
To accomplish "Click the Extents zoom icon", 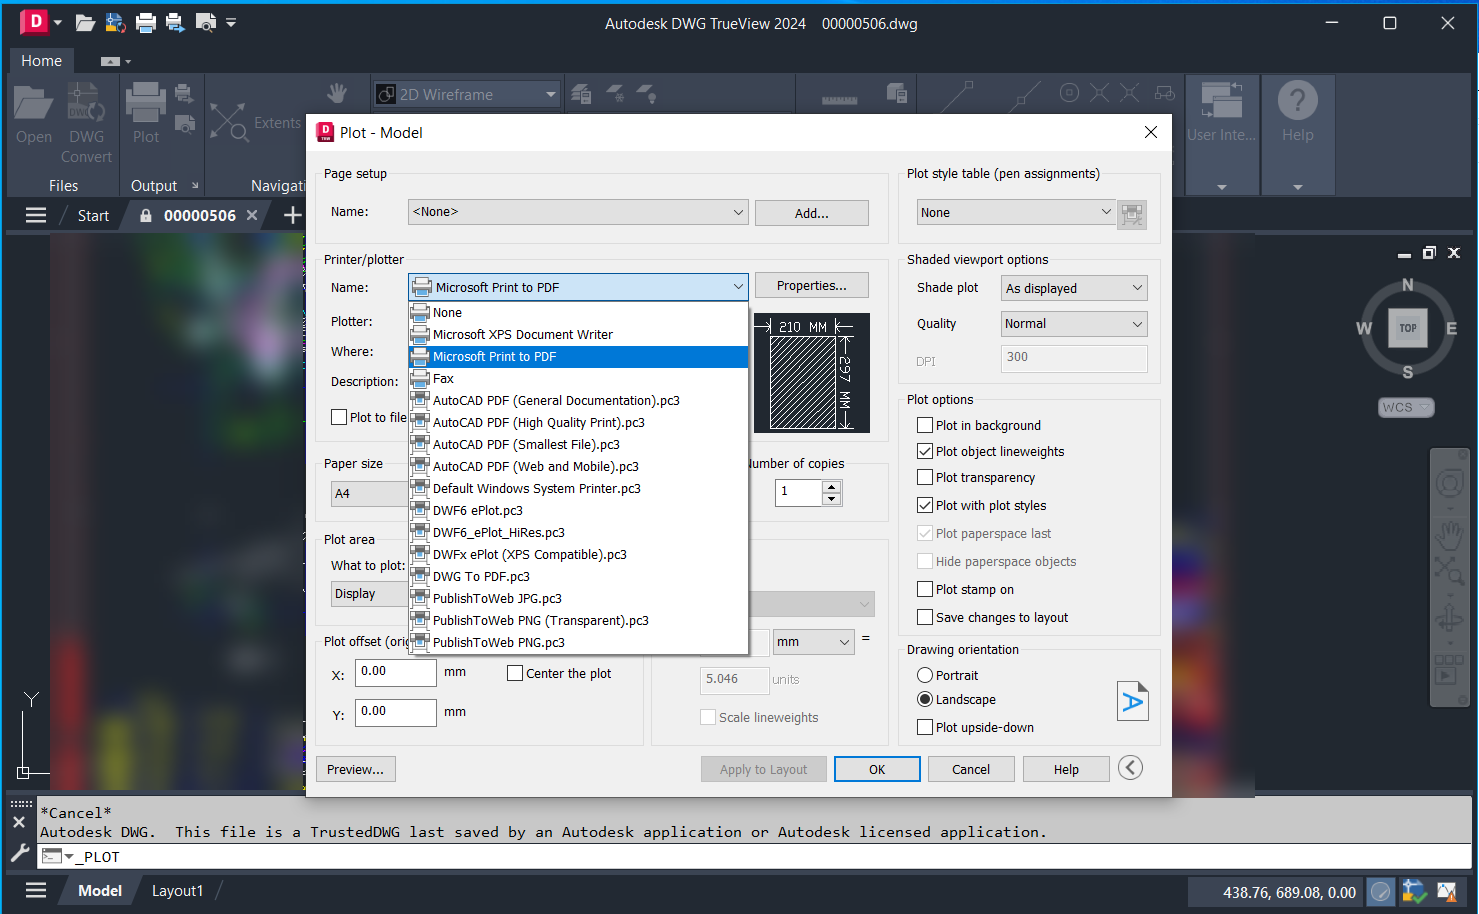I will point(229,122).
